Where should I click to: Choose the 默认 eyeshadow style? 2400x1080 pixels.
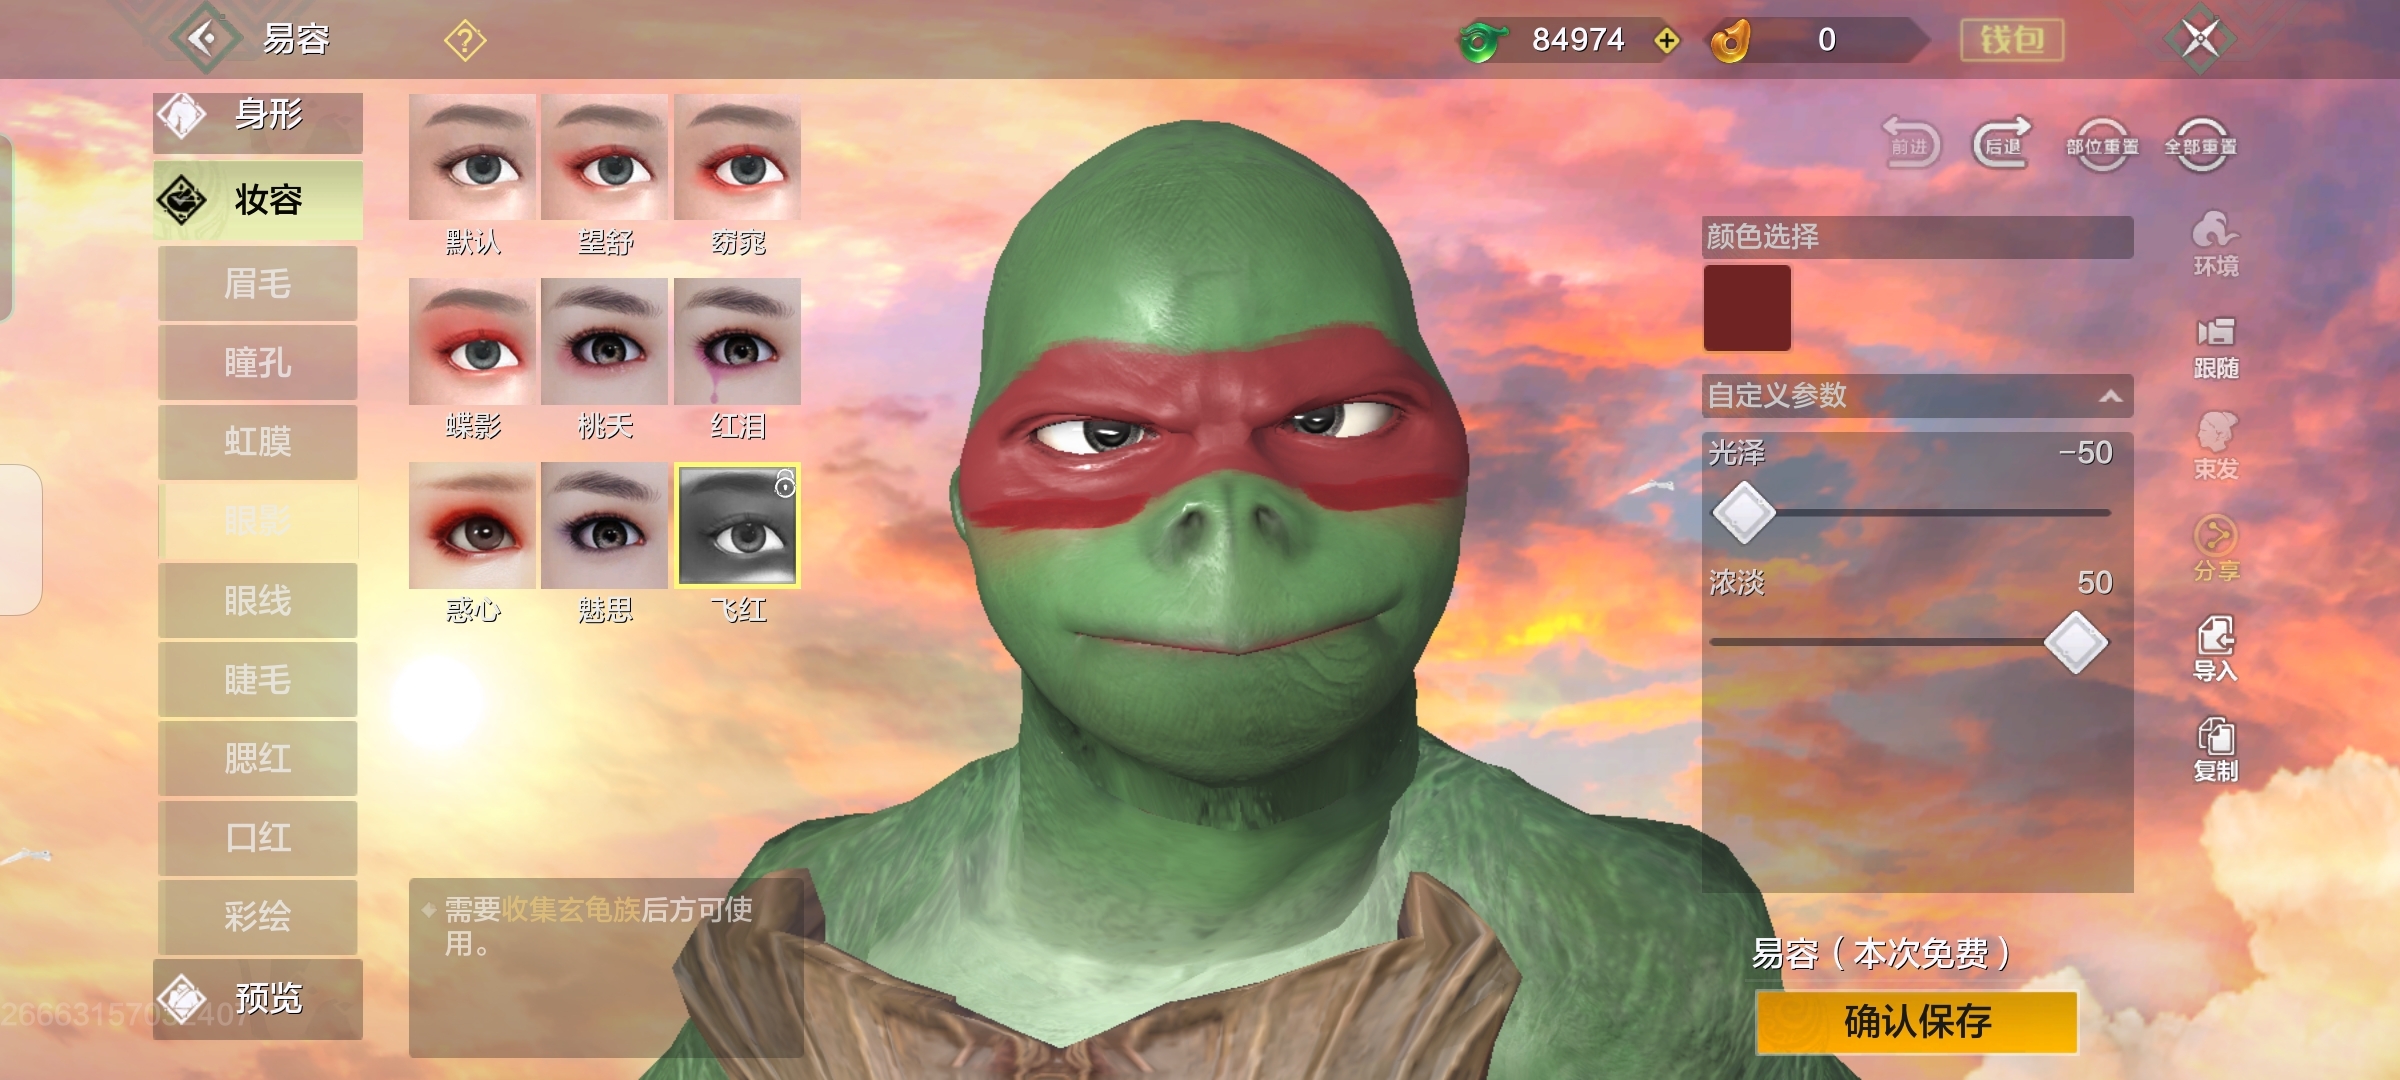[x=472, y=157]
